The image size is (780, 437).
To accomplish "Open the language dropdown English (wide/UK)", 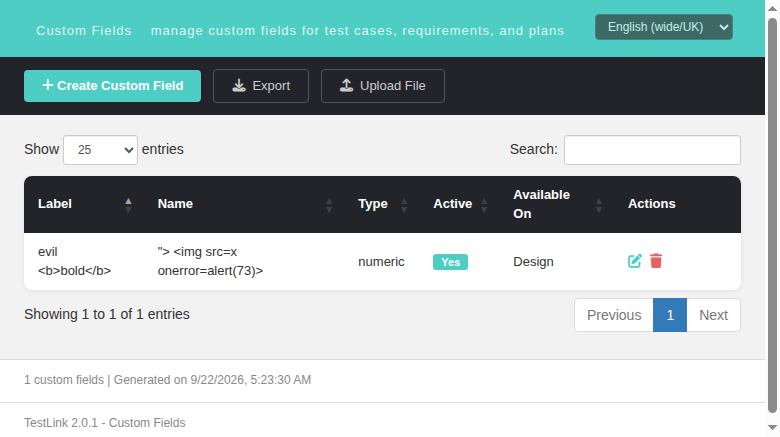I will [x=664, y=27].
